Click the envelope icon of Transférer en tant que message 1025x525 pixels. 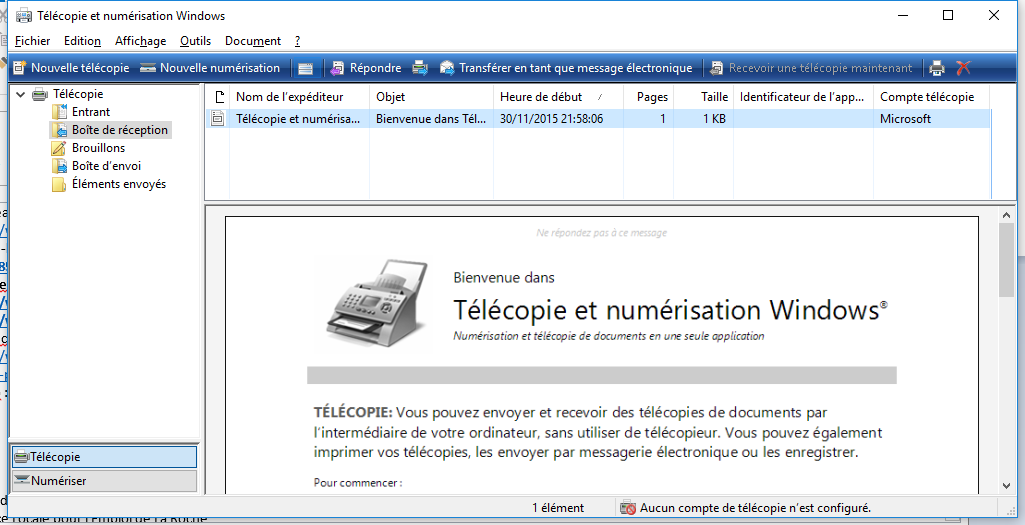(x=447, y=68)
